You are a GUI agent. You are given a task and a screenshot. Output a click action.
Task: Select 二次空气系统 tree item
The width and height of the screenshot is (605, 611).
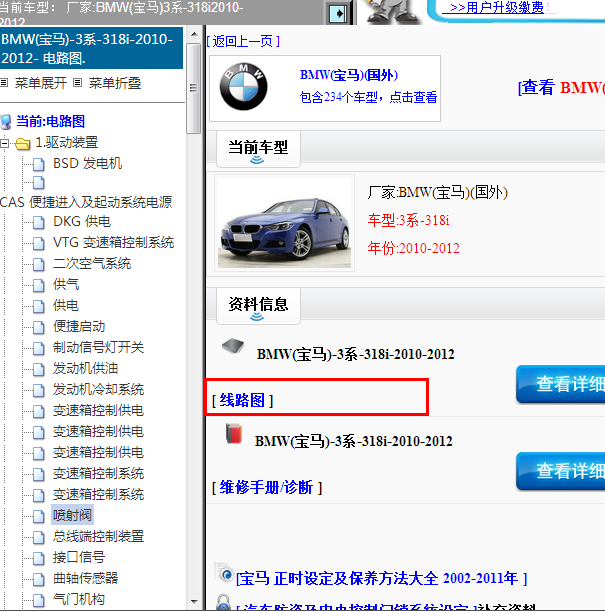click(x=92, y=263)
